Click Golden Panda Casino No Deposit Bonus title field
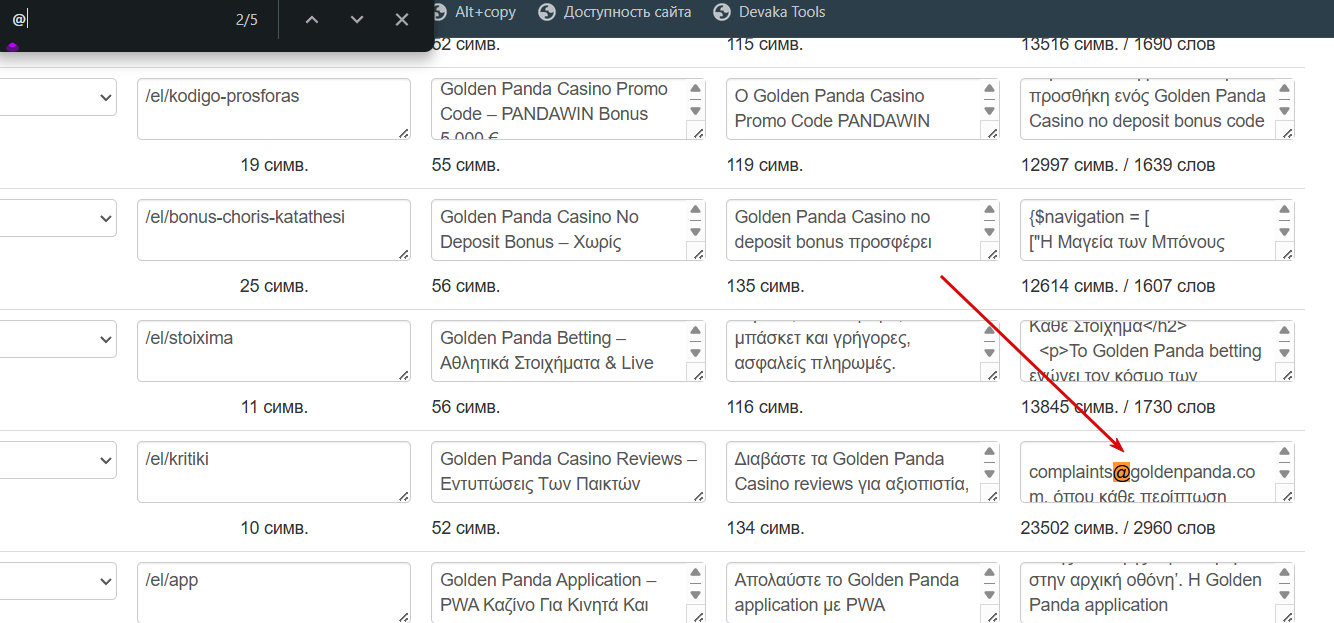Image resolution: width=1334 pixels, height=623 pixels. [568, 230]
